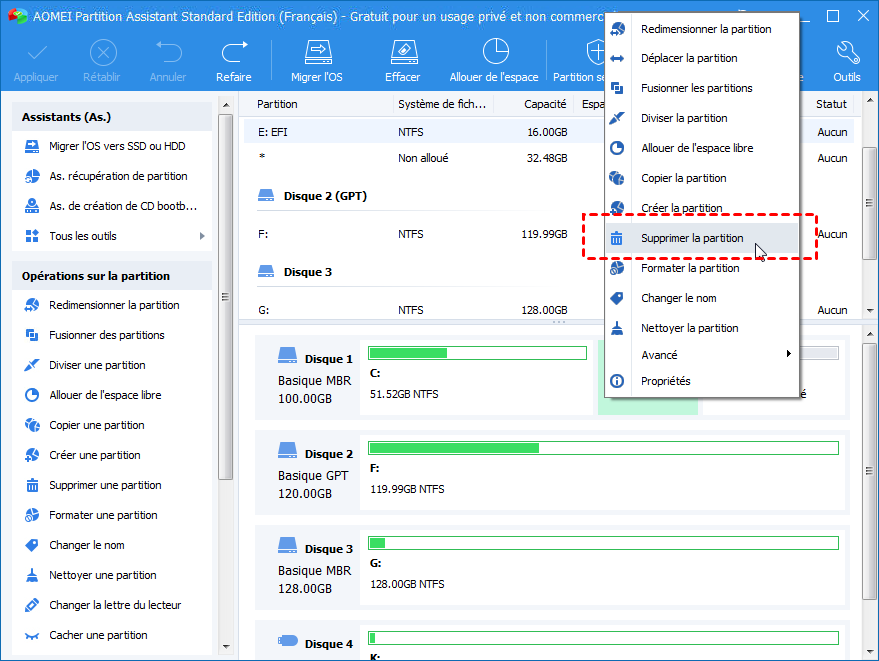Select Supprimer la partition in context menu

702,238
